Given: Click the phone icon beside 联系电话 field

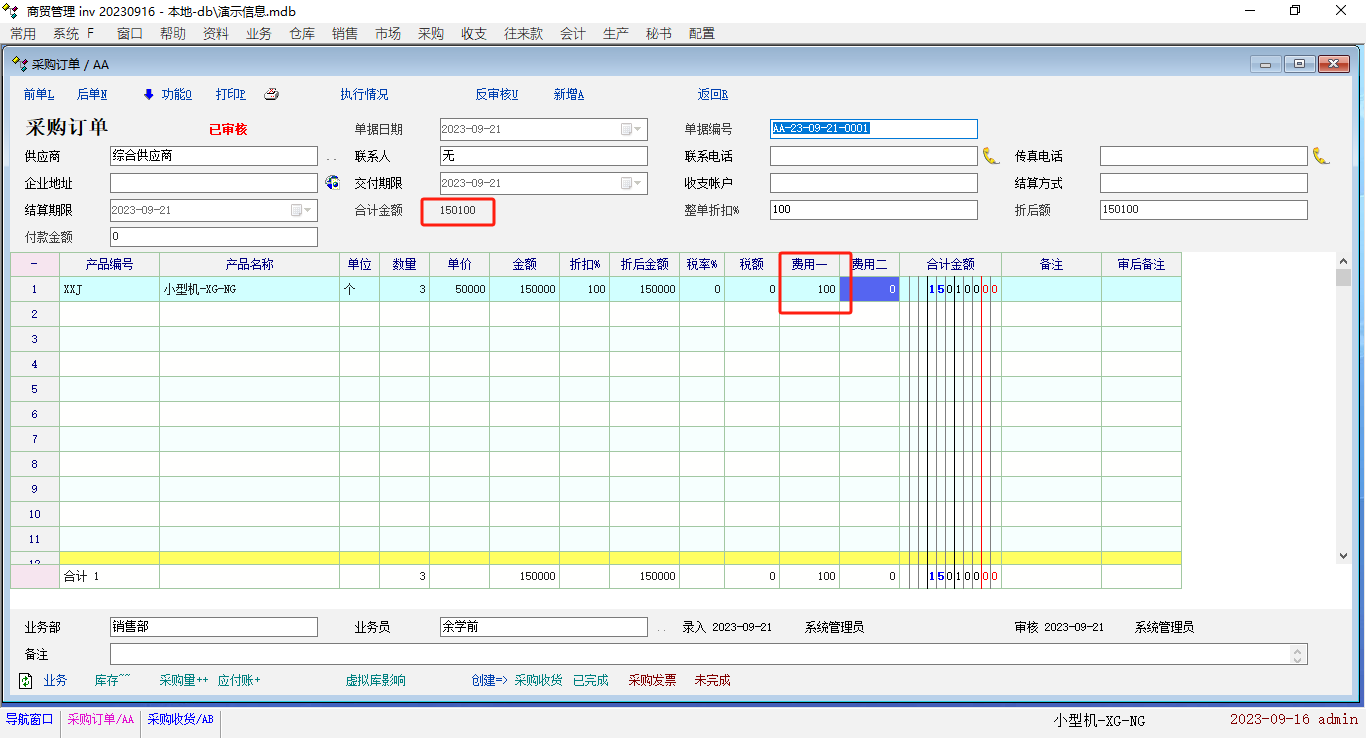Looking at the screenshot, I should 990,156.
